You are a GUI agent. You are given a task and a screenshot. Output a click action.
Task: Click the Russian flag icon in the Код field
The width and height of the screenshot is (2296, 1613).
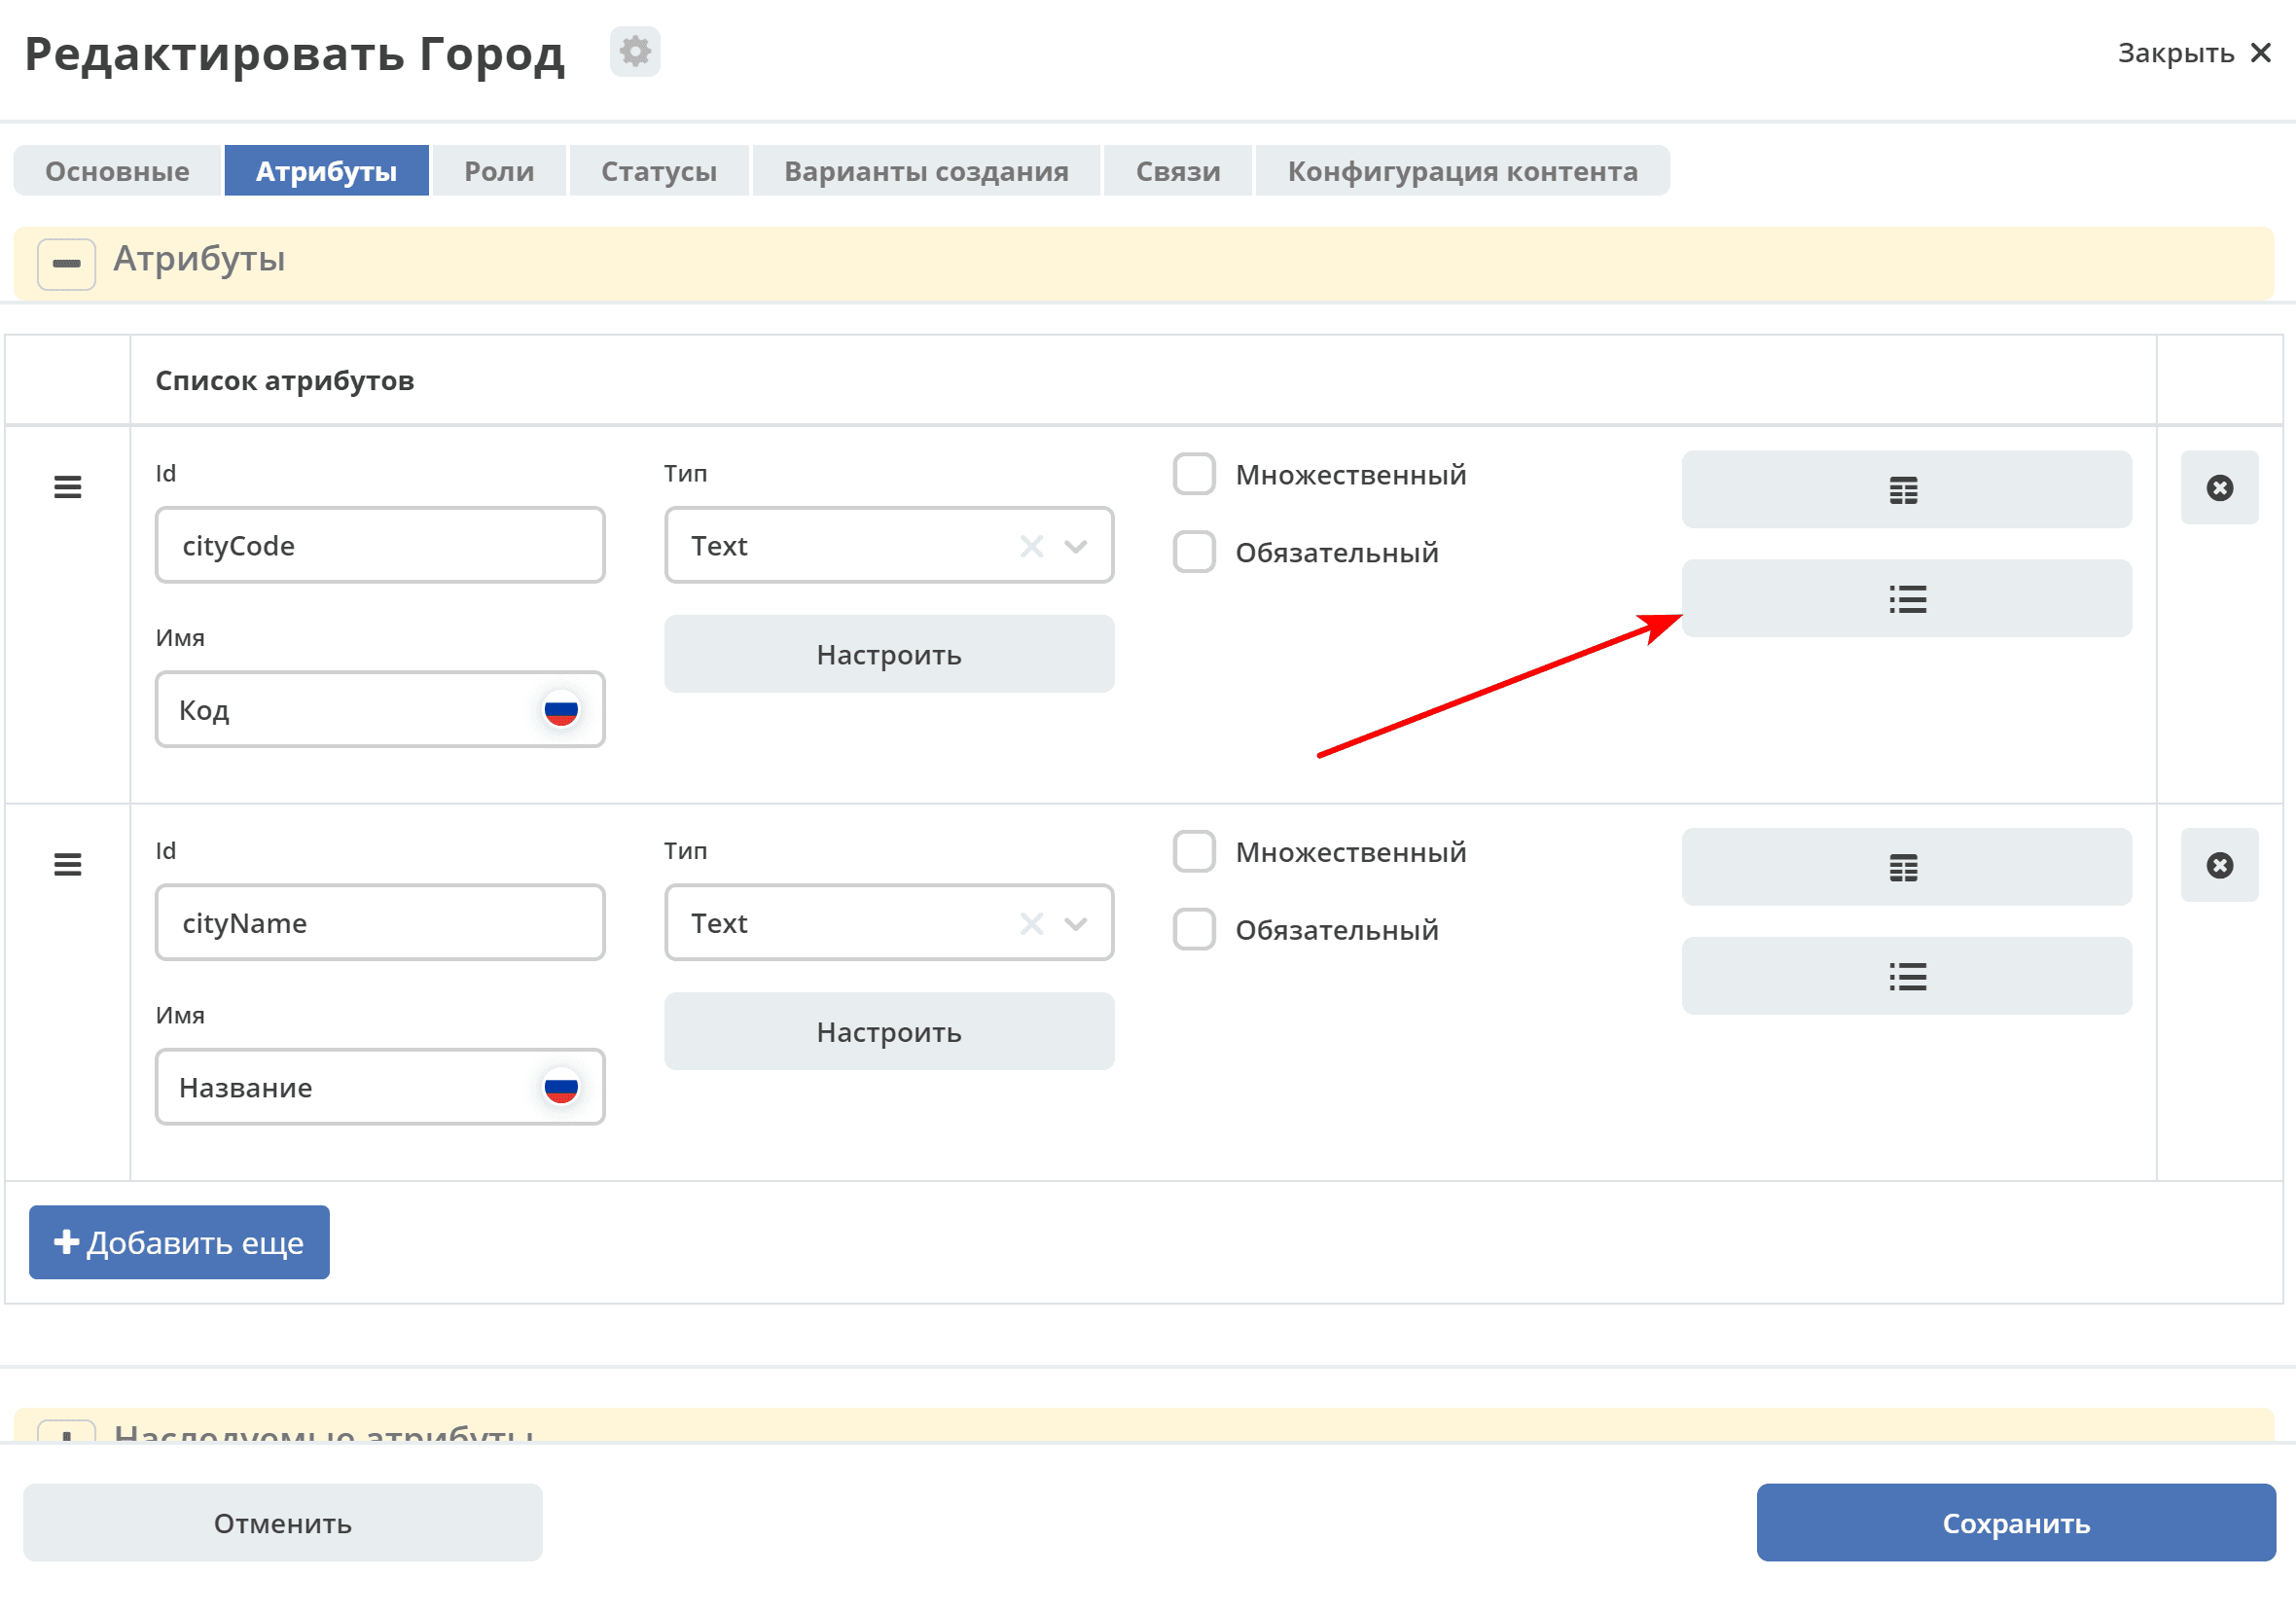click(561, 710)
